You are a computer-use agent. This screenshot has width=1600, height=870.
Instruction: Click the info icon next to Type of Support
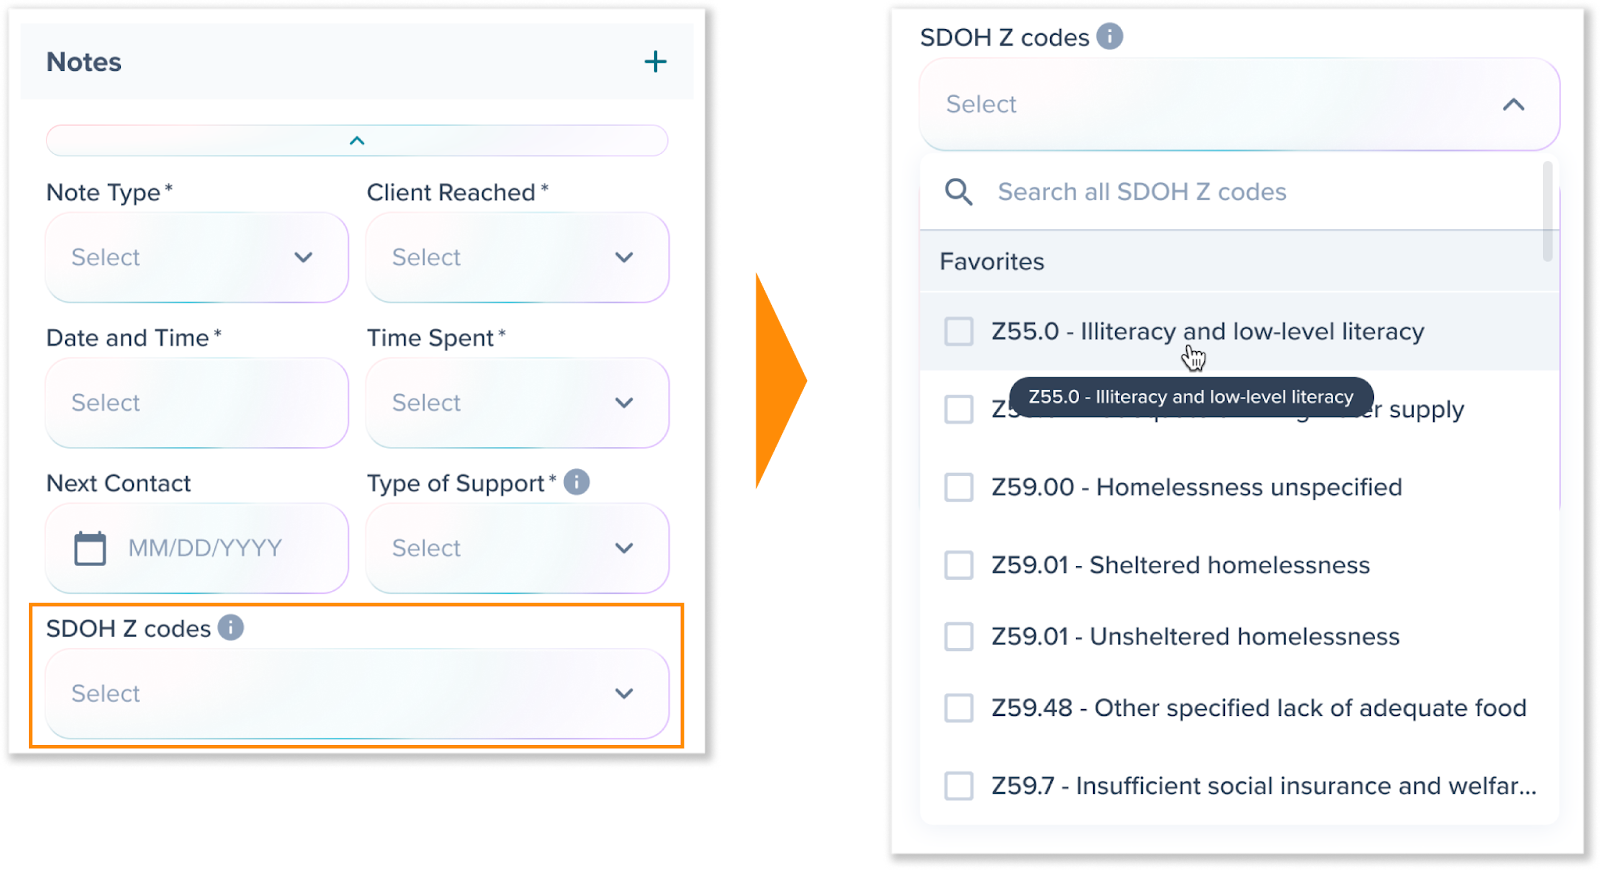pyautogui.click(x=577, y=482)
